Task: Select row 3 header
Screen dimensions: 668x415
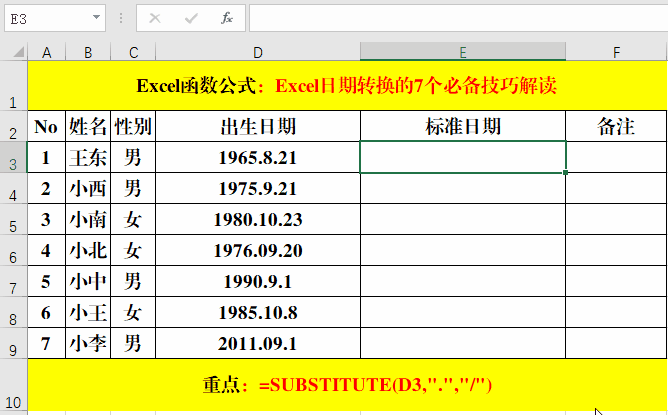Action: [x=14, y=157]
